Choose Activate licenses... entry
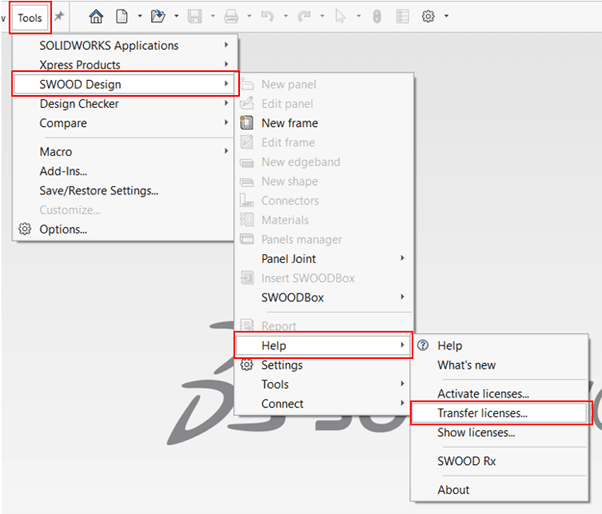Viewport: 602px width, 514px height. point(499,393)
